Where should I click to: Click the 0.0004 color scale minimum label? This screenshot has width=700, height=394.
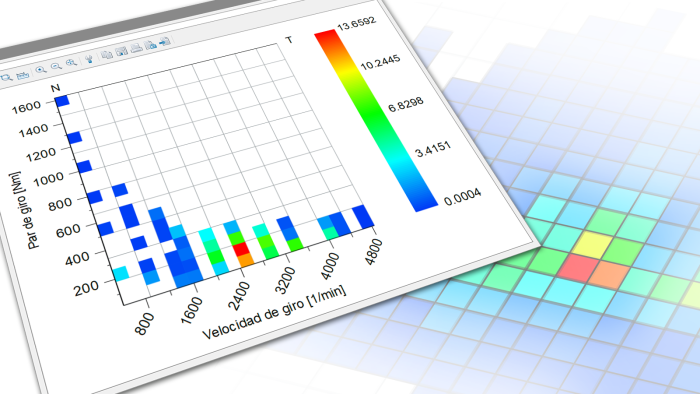(462, 197)
